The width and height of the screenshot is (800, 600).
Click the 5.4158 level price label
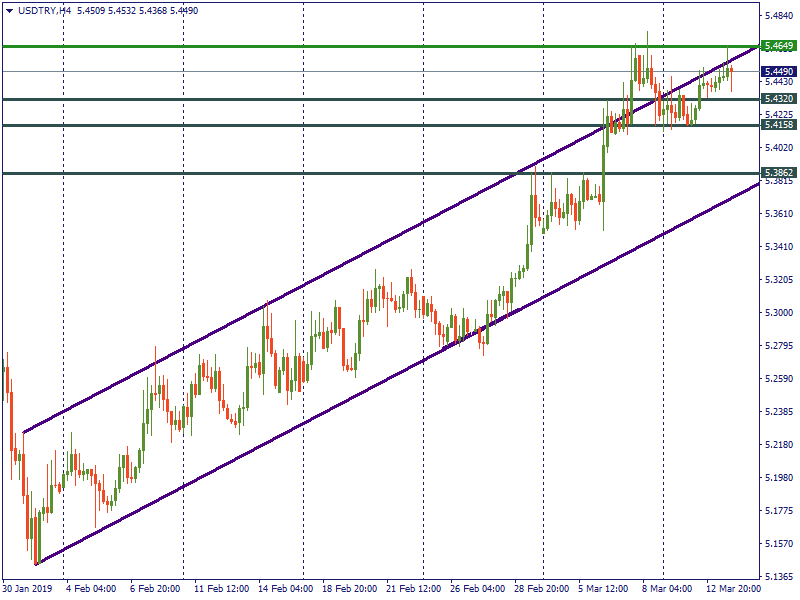(x=777, y=125)
